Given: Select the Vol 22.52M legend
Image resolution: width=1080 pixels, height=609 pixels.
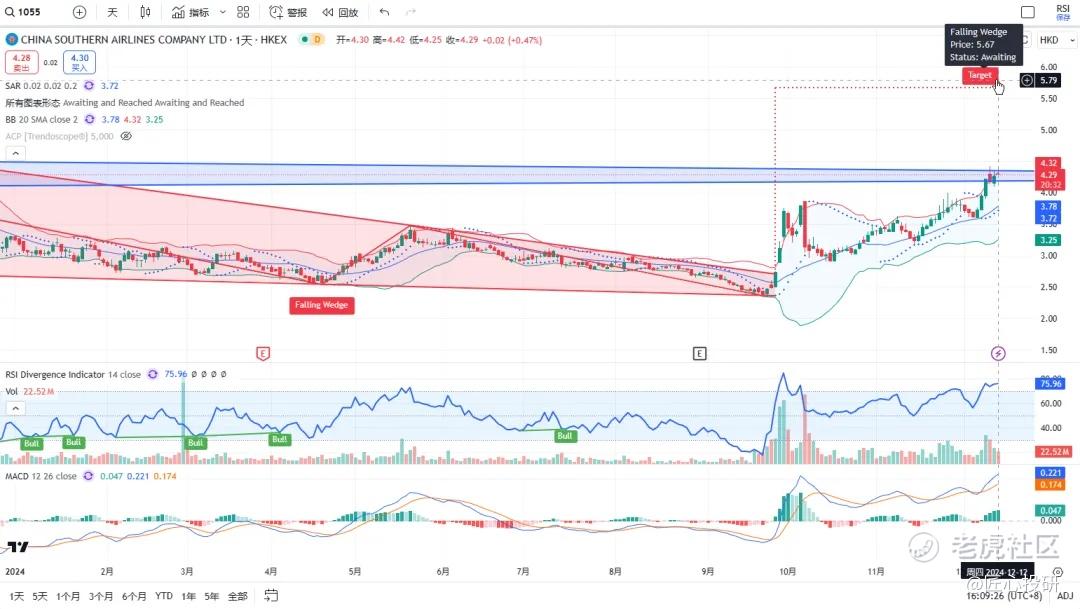Looking at the screenshot, I should pos(30,391).
